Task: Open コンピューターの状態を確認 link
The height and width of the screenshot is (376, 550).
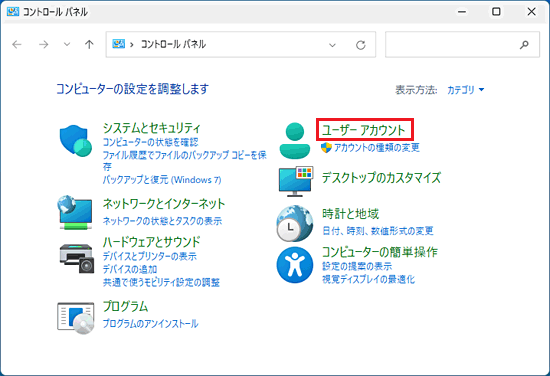Action: point(150,142)
